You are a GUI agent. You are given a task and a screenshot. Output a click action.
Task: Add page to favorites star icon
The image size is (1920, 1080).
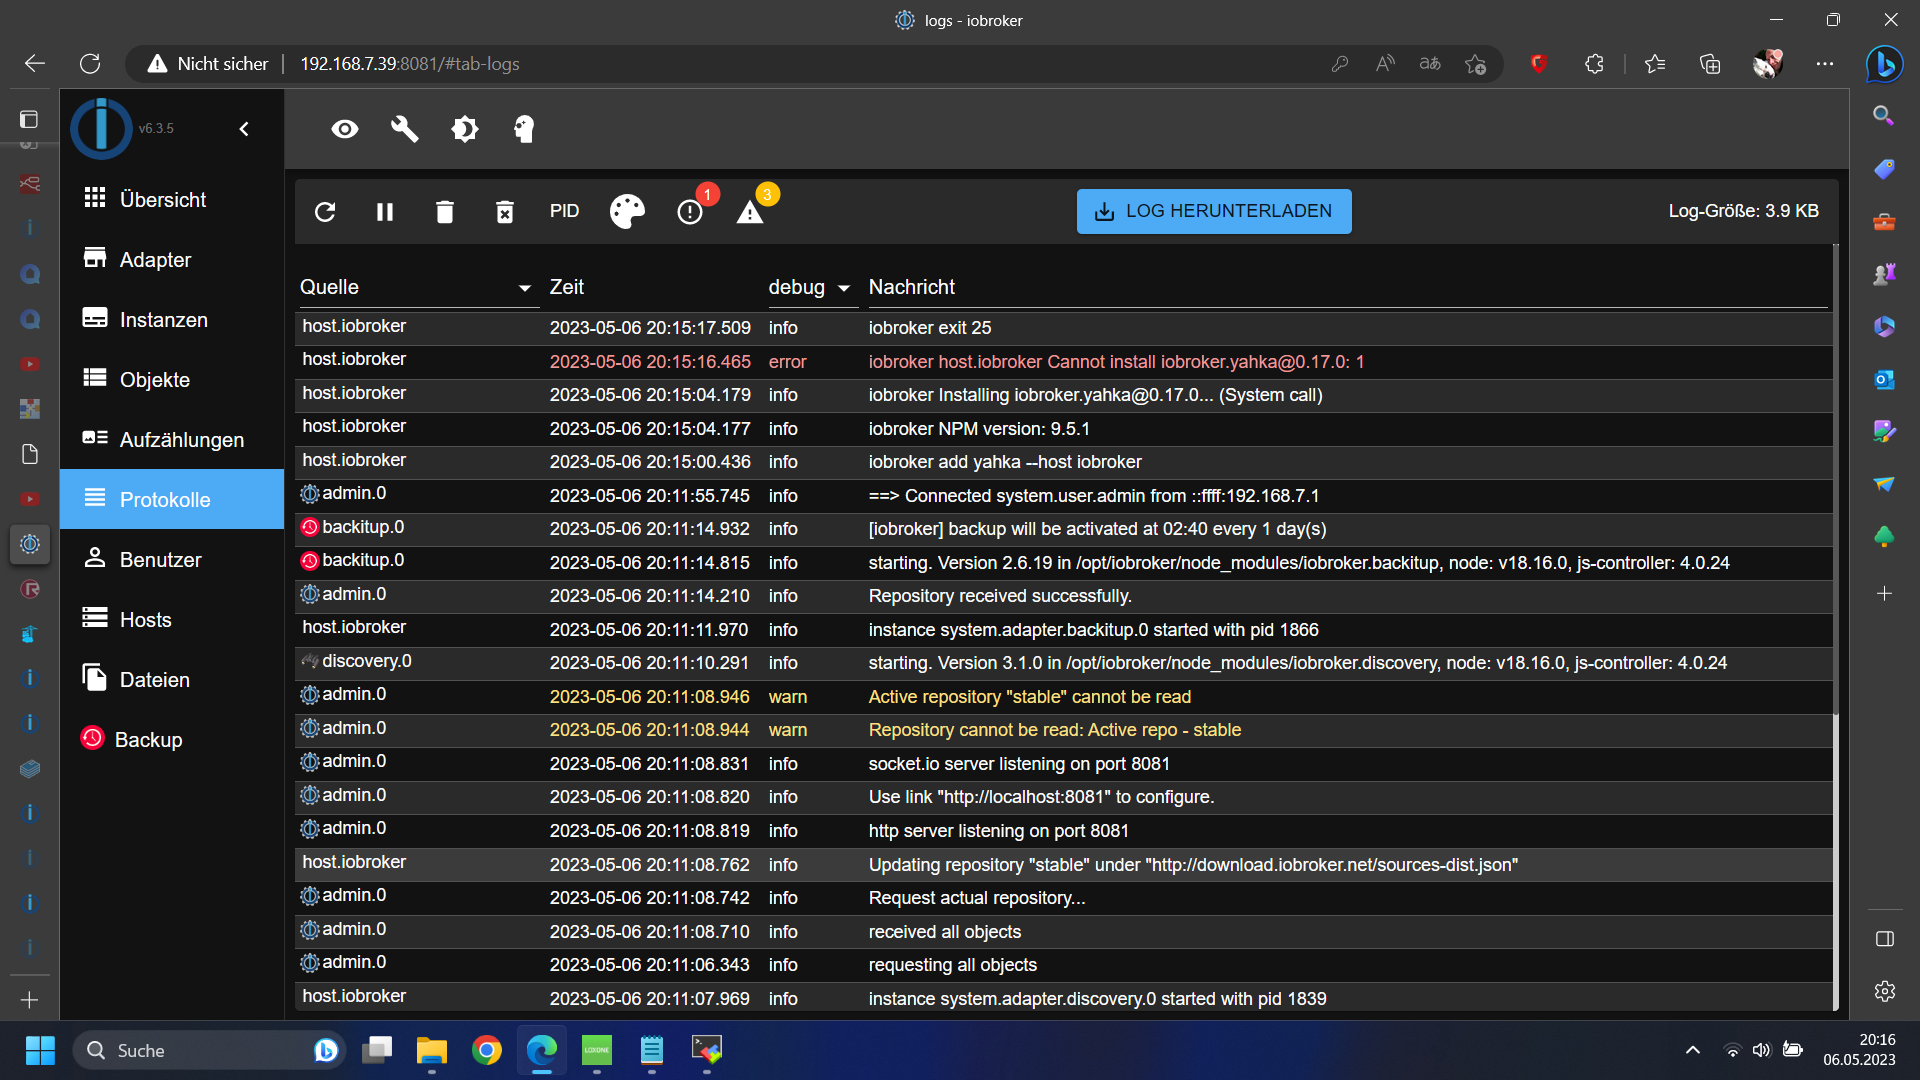coord(1475,64)
